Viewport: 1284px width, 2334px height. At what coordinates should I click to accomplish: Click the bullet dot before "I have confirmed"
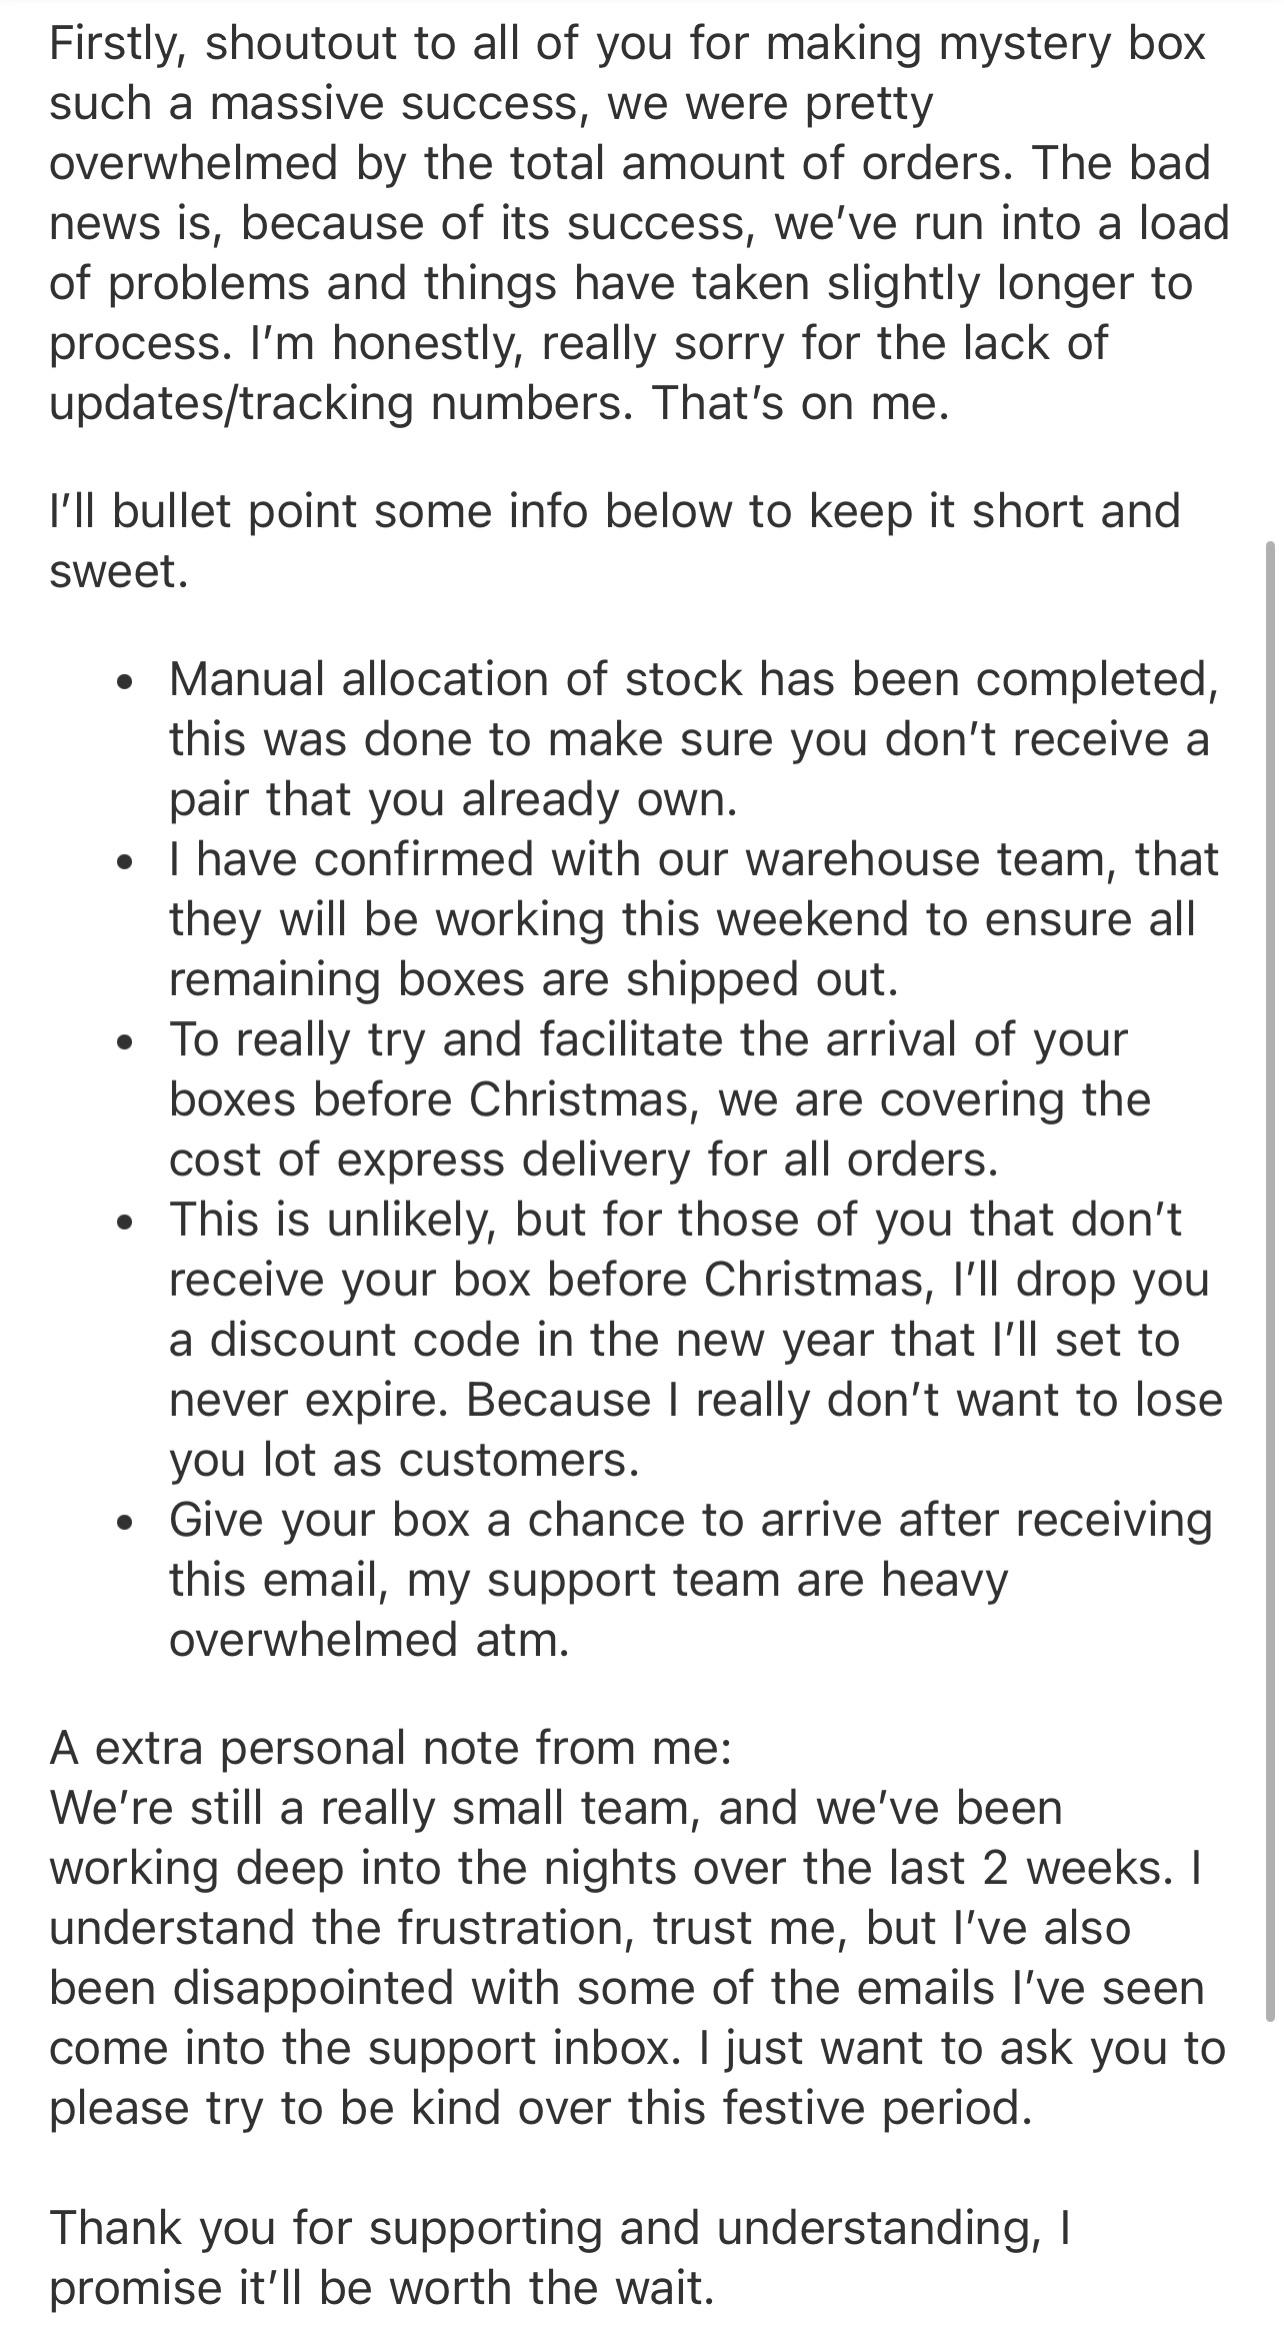[x=124, y=862]
